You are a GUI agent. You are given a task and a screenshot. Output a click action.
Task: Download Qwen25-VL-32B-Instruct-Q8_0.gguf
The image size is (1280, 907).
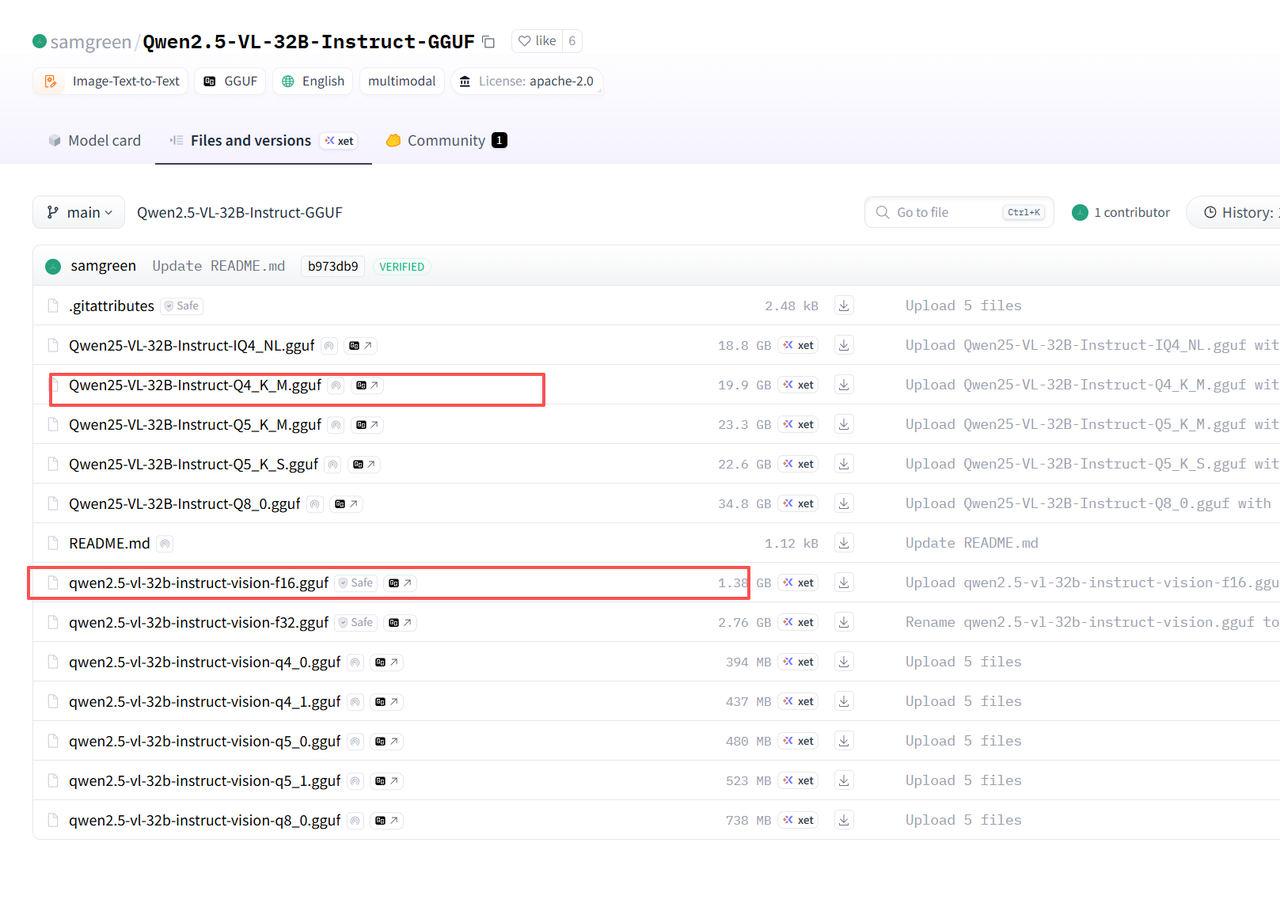click(844, 503)
